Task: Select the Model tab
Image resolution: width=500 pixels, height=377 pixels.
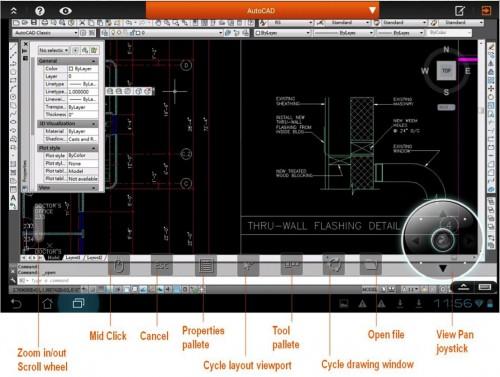Action: 53,258
